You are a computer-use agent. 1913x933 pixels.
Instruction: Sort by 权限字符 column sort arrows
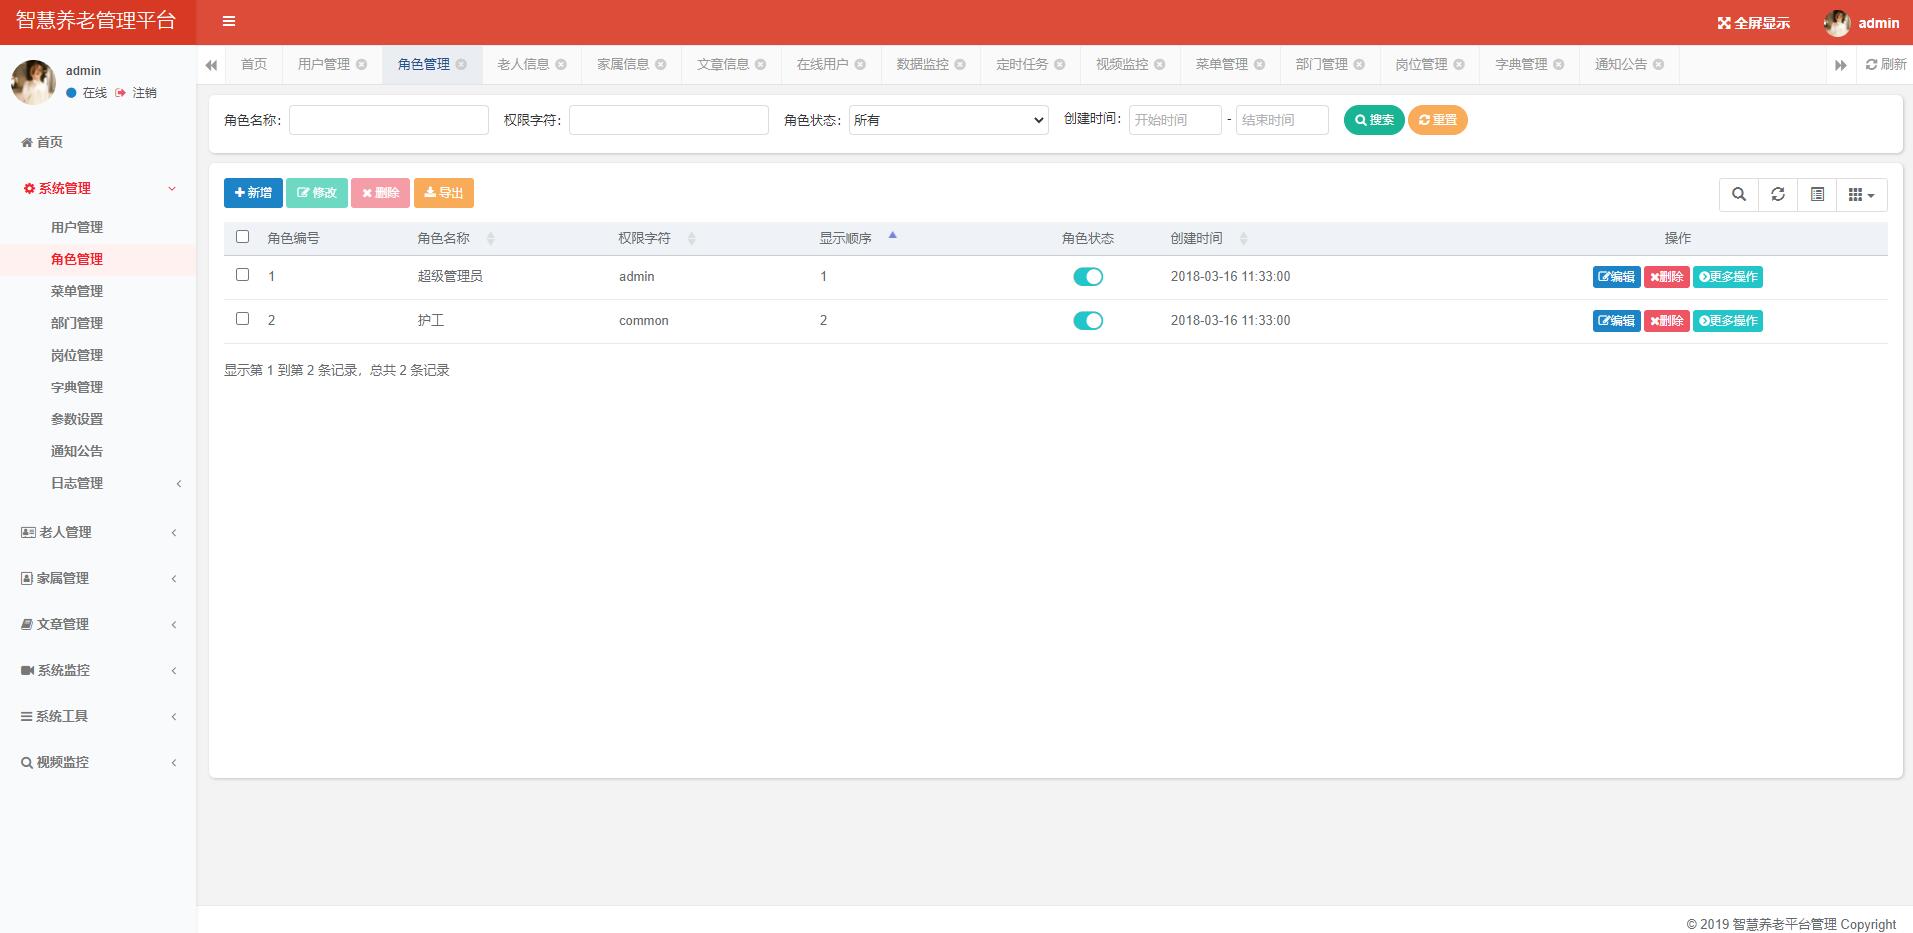[x=691, y=238]
